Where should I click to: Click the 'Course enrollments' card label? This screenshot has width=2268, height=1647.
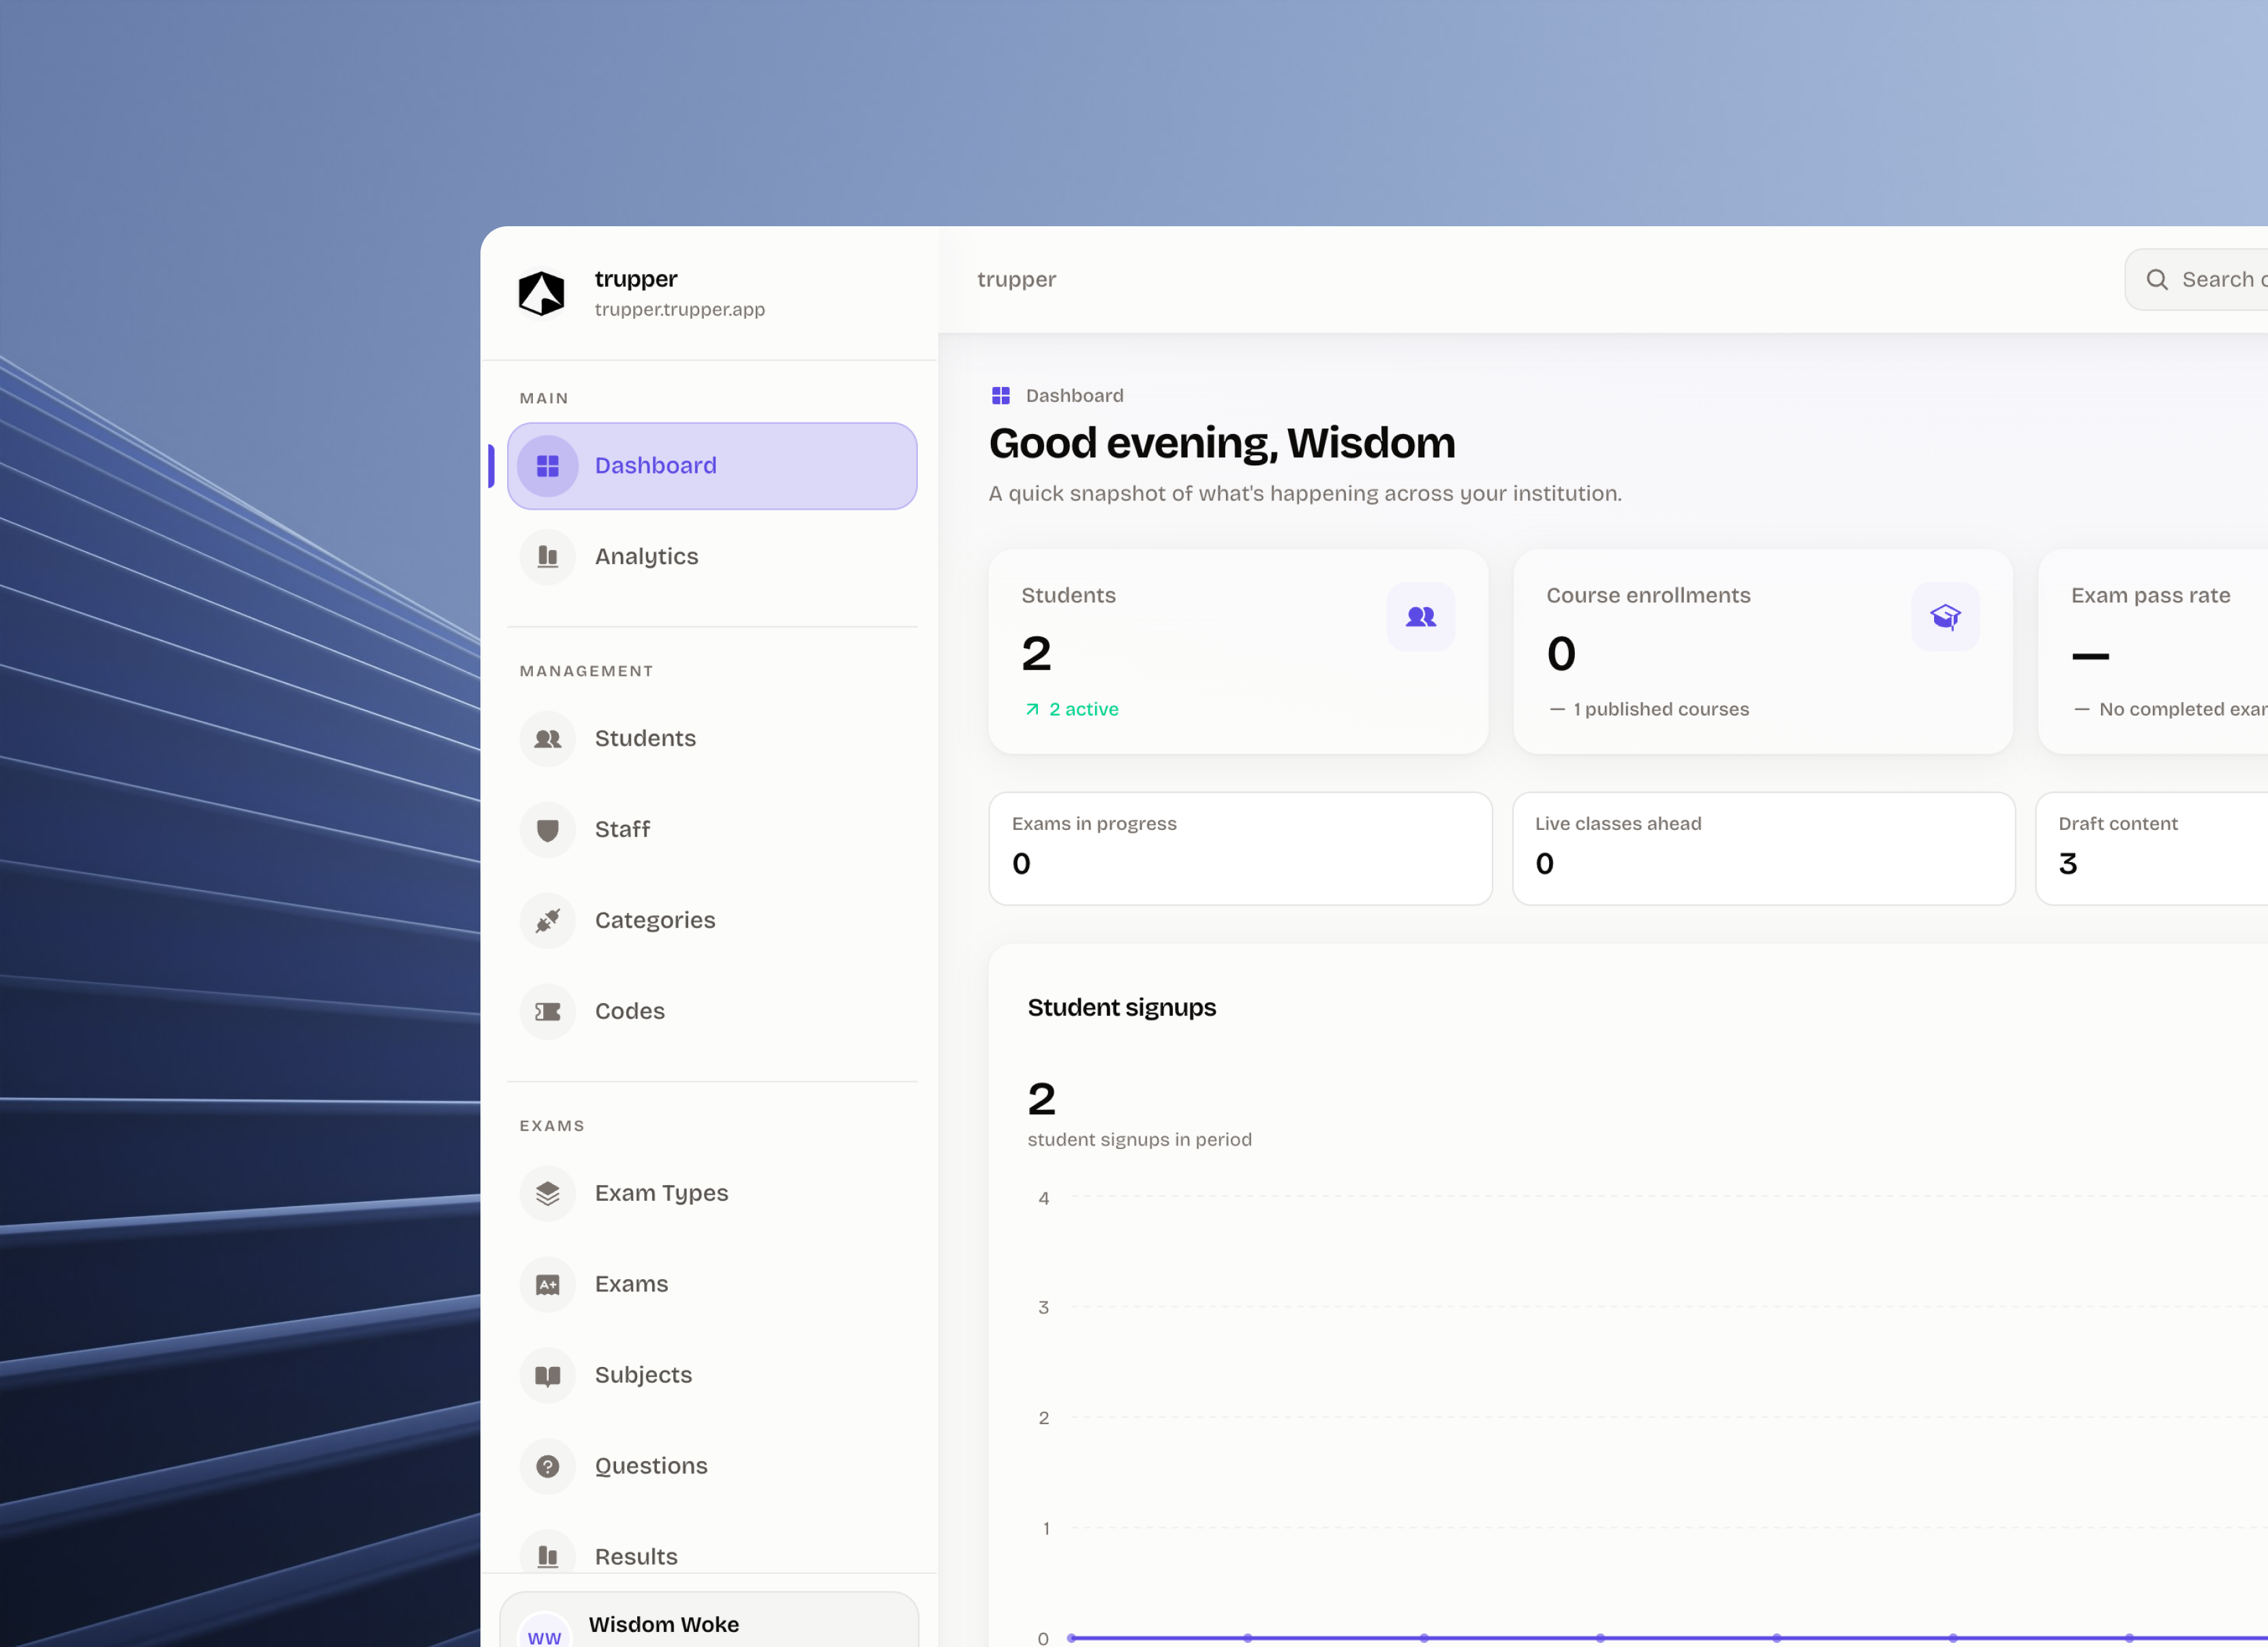1648,596
